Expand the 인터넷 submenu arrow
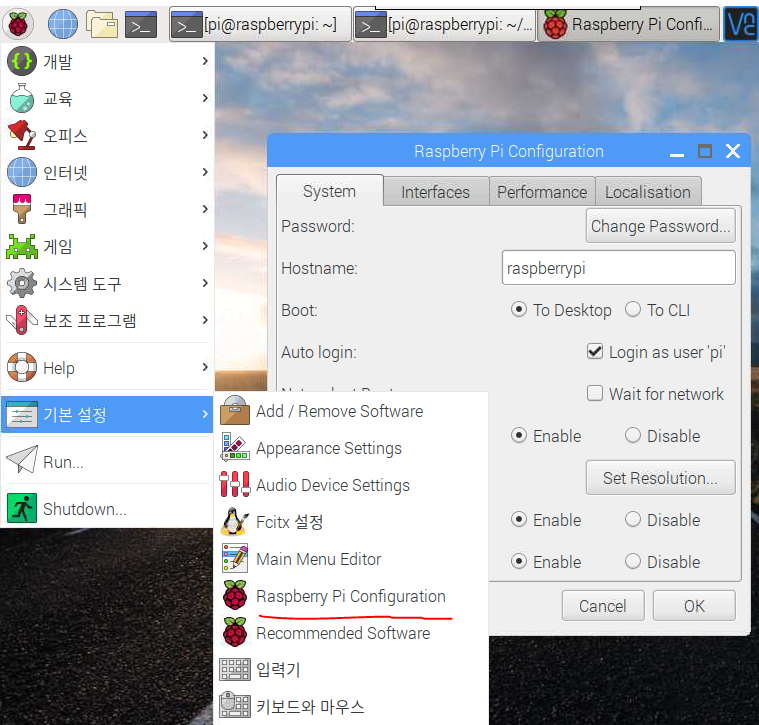This screenshot has height=725, width=759. coord(205,172)
